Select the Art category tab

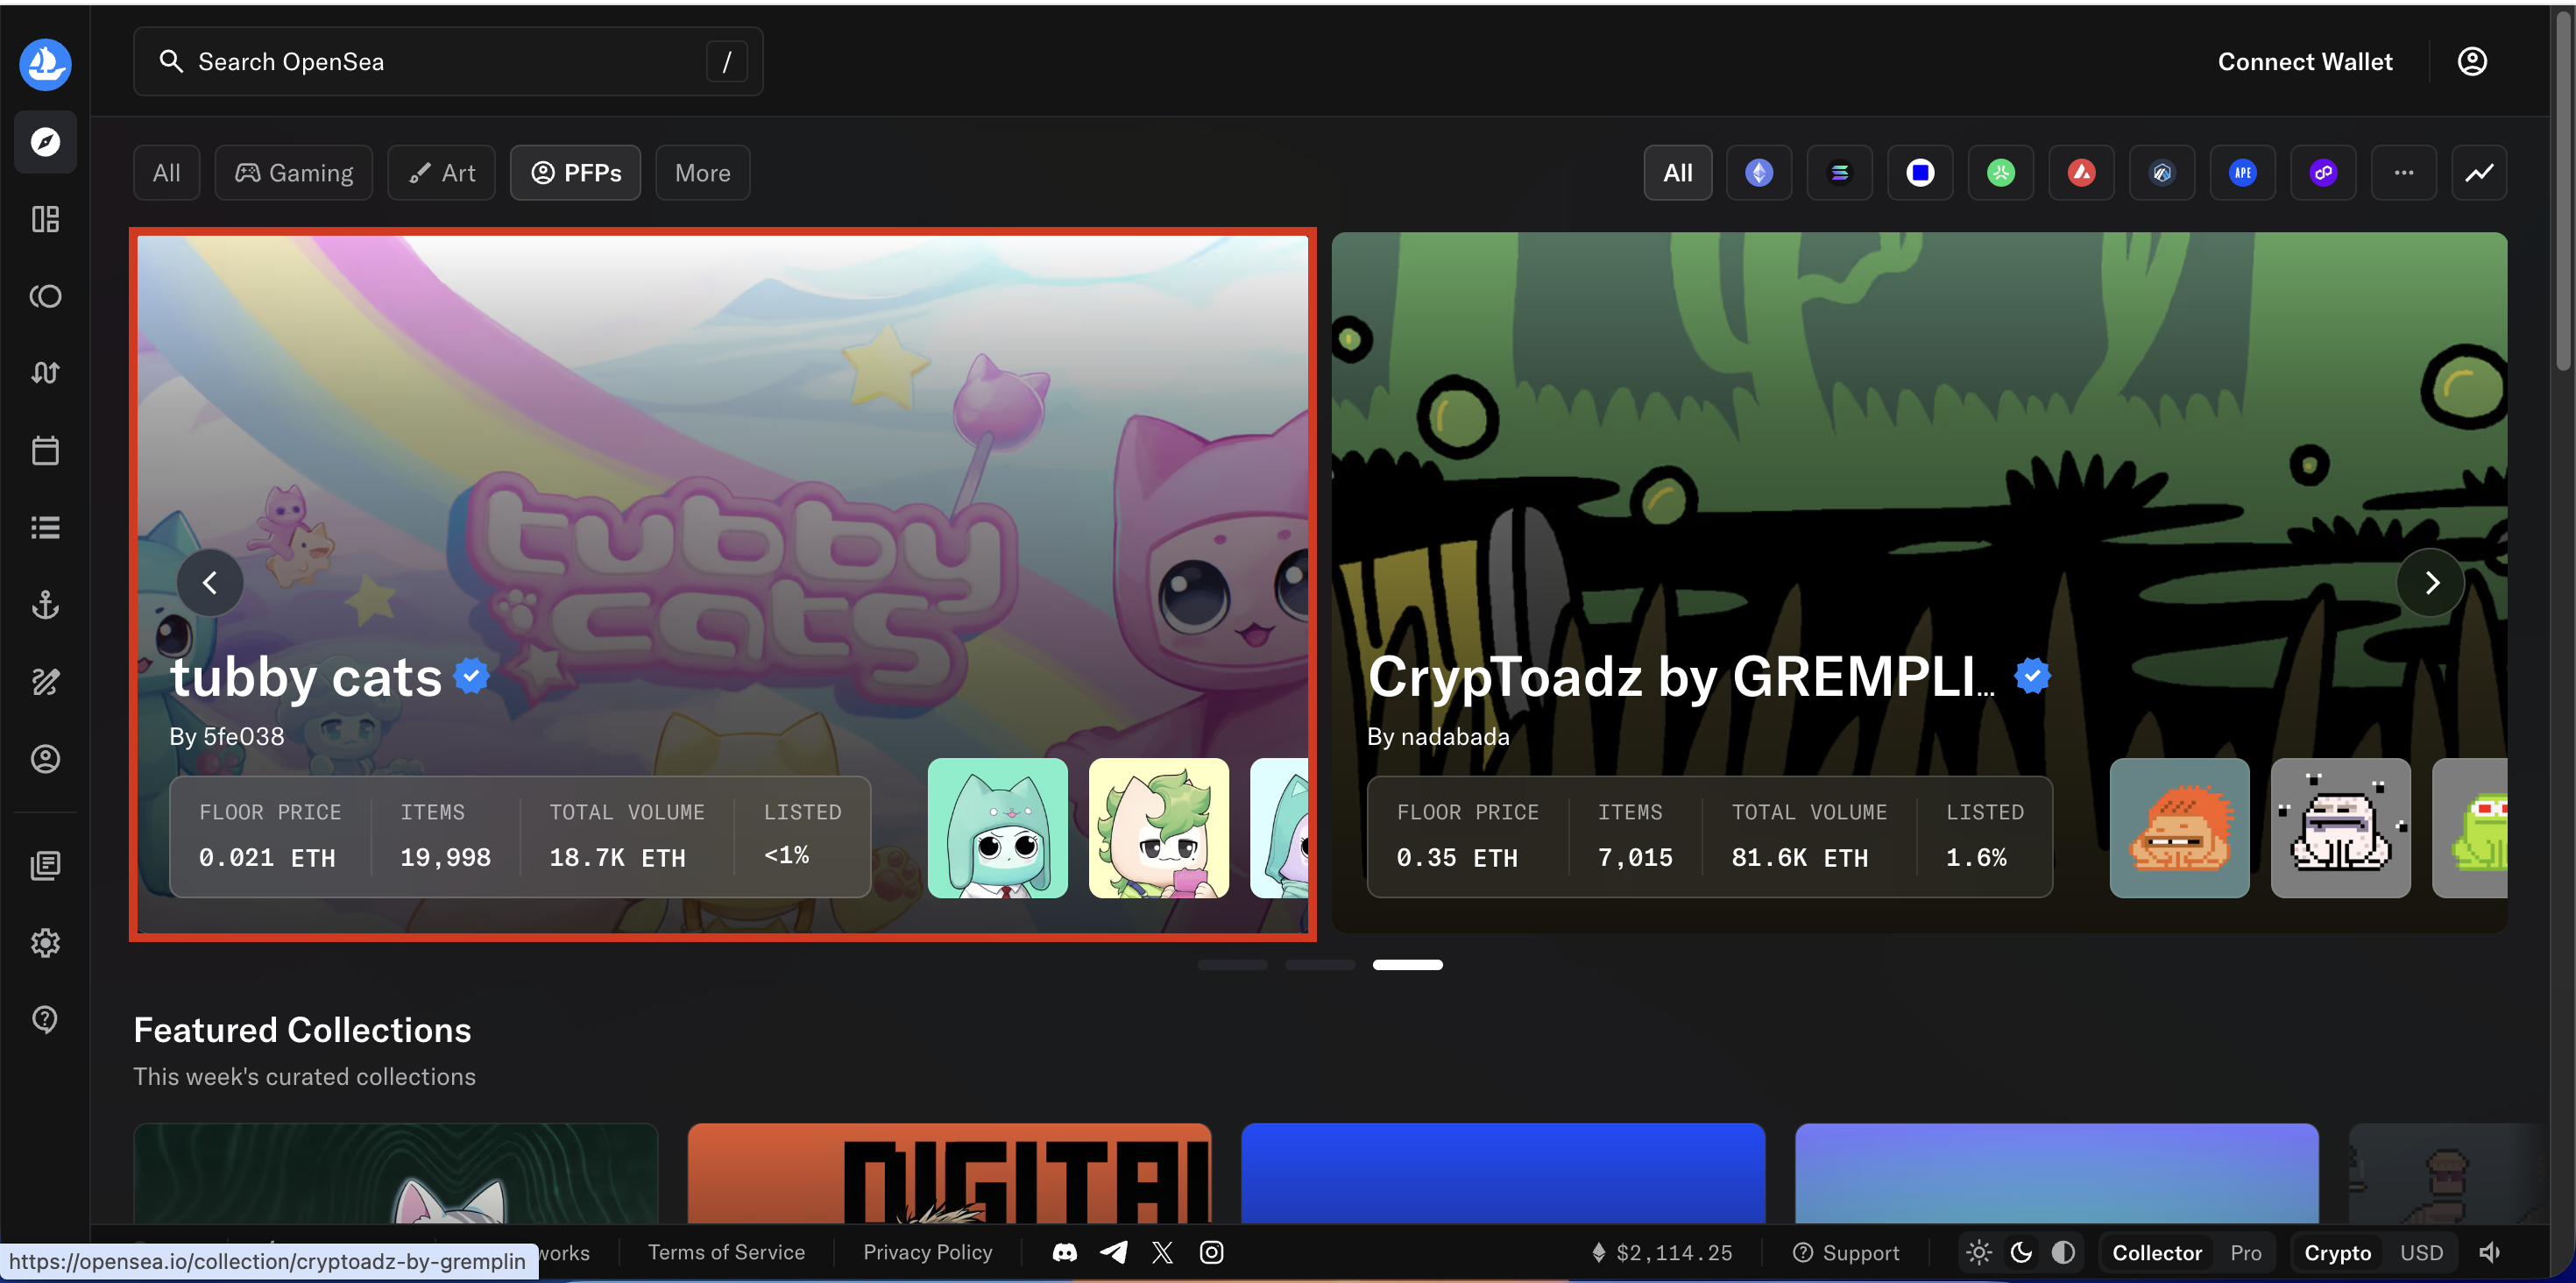pos(442,173)
